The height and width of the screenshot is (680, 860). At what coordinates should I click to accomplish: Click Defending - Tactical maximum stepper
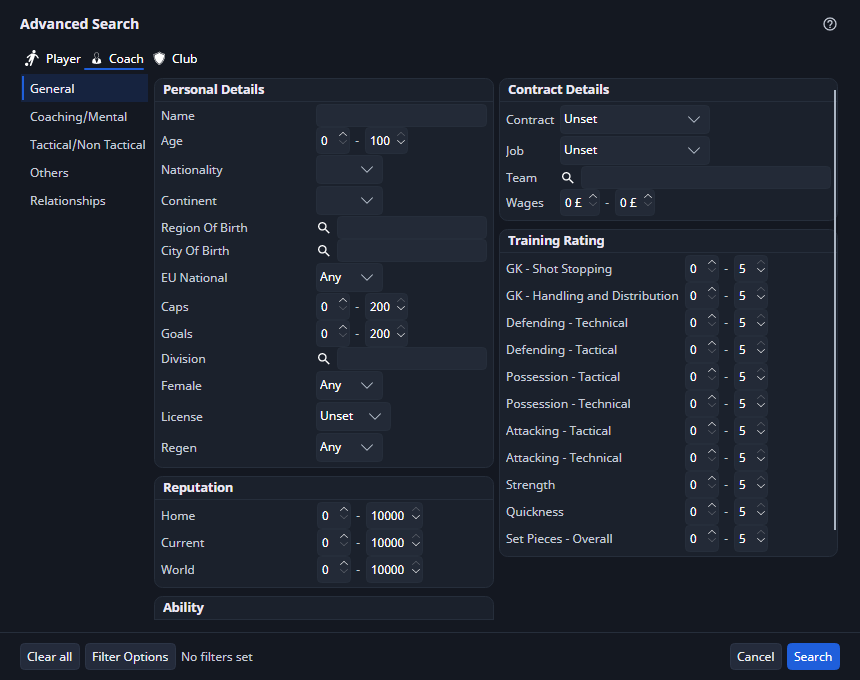pyautogui.click(x=751, y=349)
